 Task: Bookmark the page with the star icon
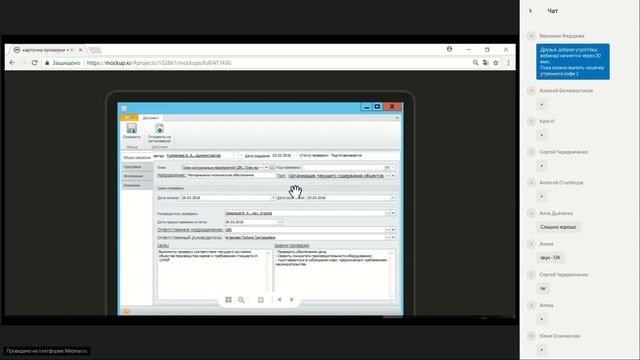[496, 63]
